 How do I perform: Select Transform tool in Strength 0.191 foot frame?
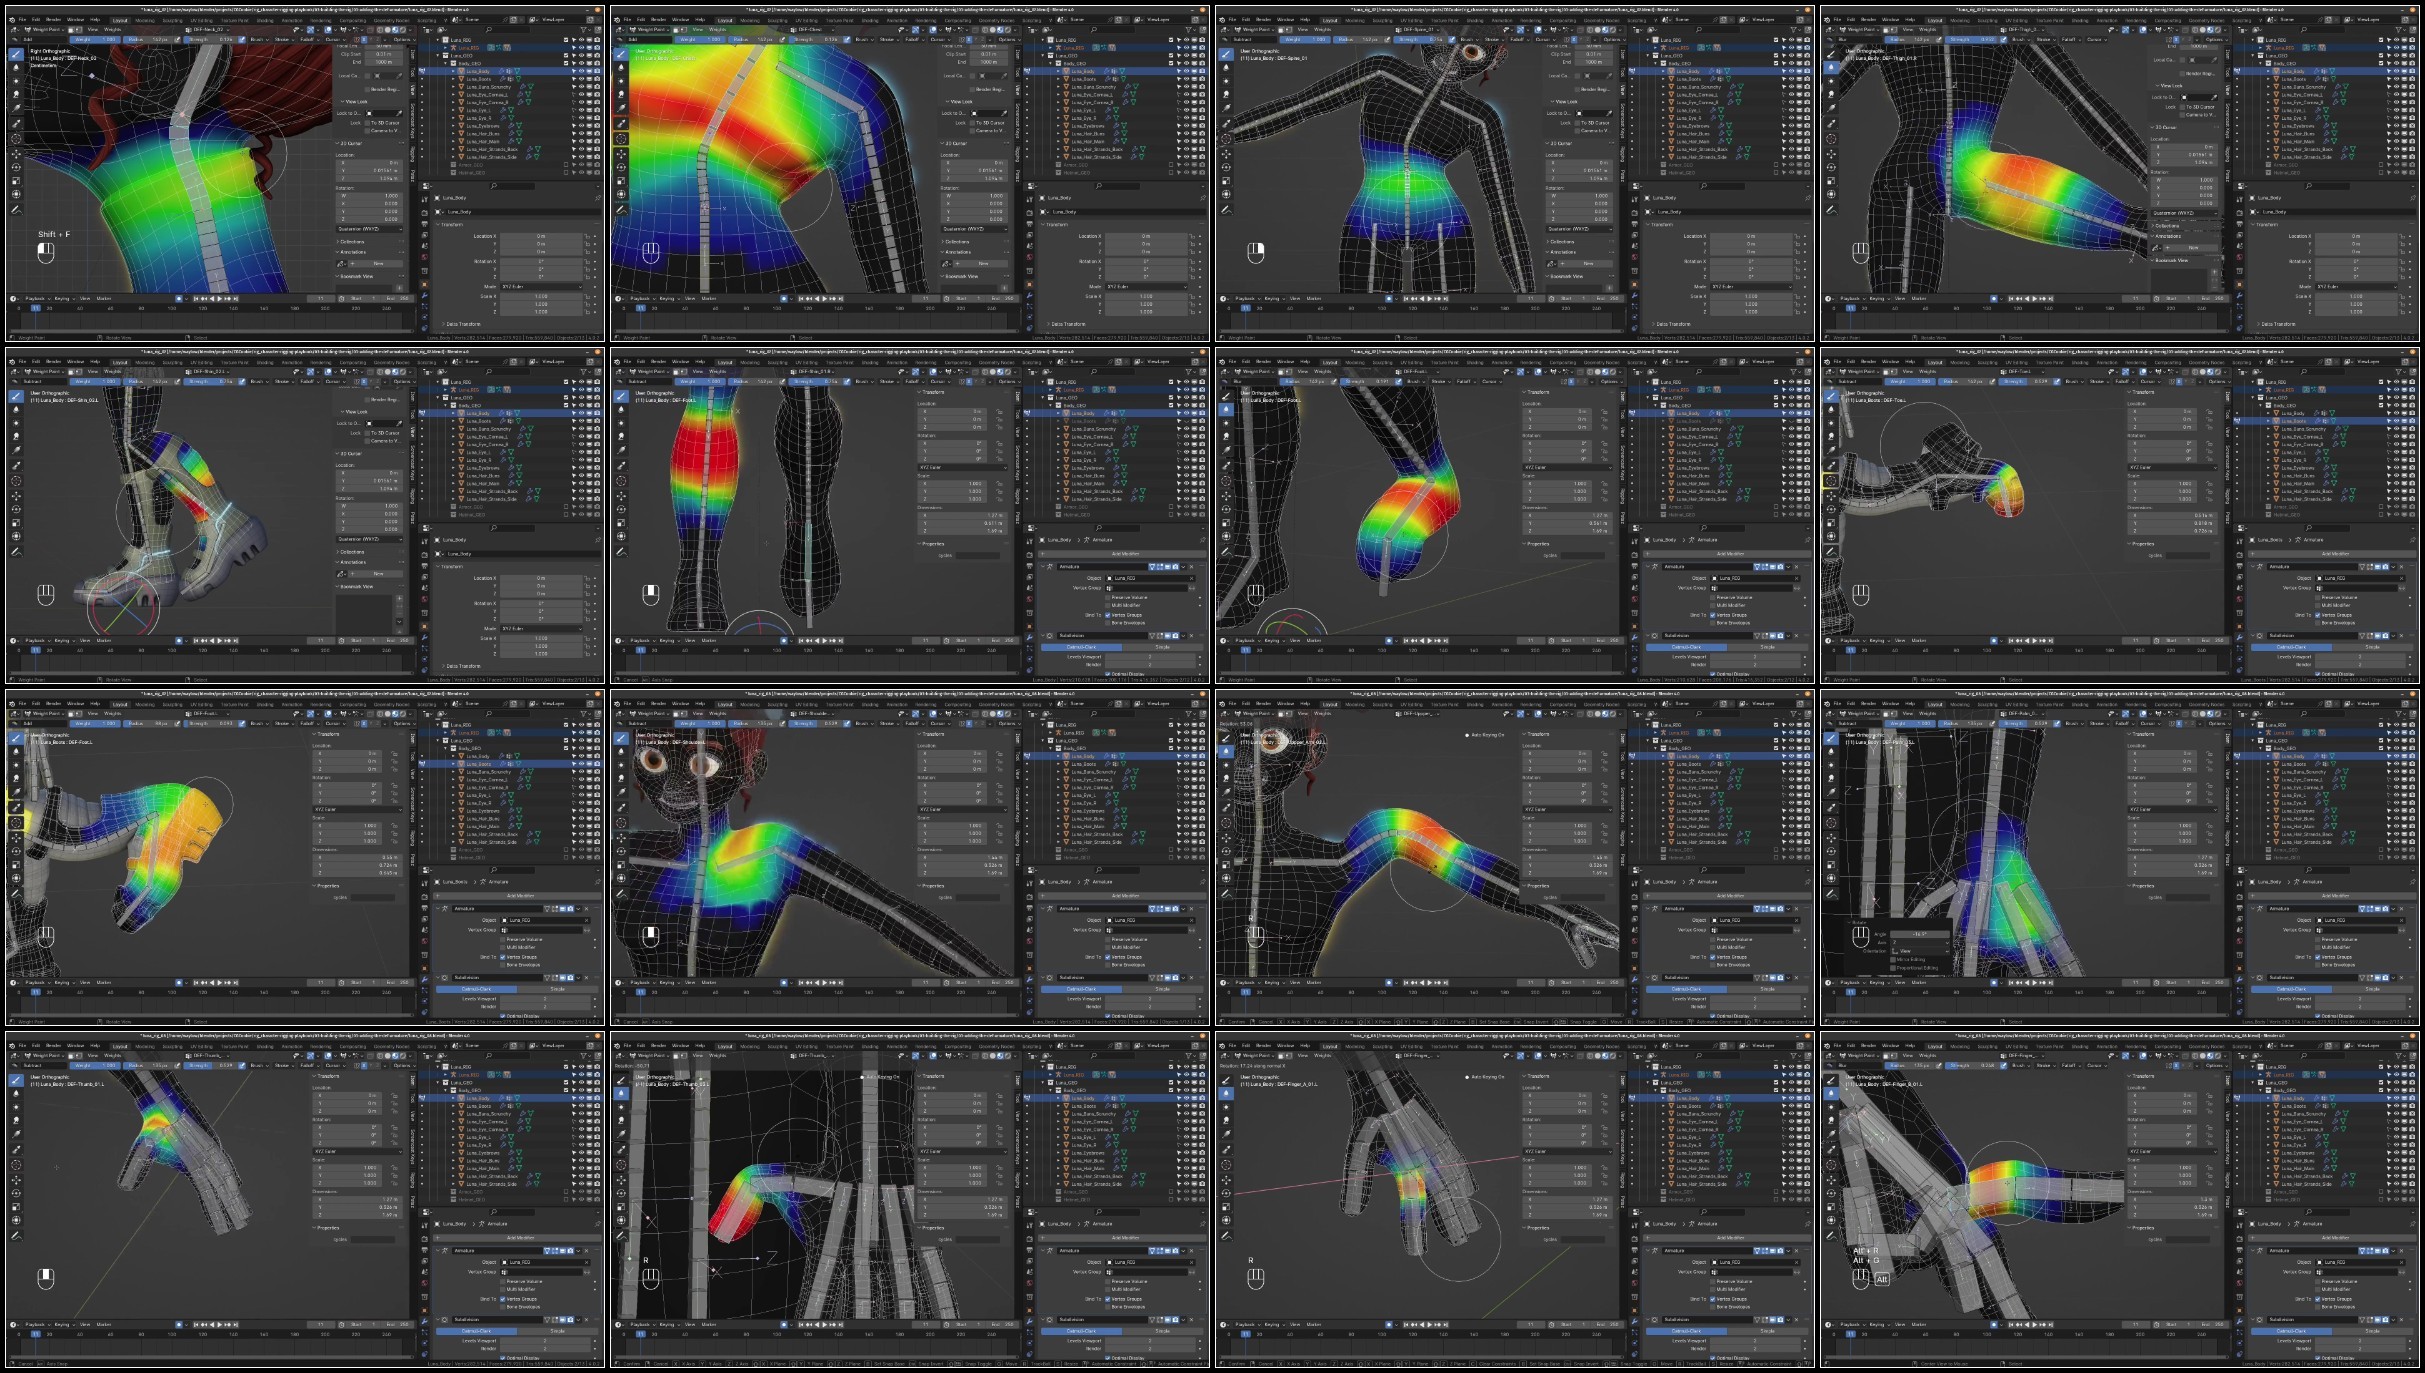click(1226, 536)
